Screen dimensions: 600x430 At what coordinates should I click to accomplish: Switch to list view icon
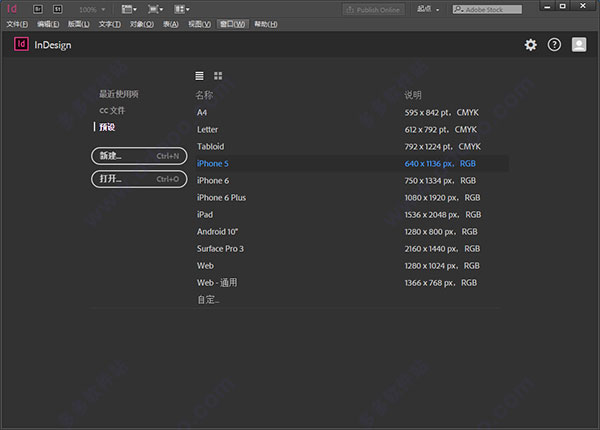pos(199,76)
